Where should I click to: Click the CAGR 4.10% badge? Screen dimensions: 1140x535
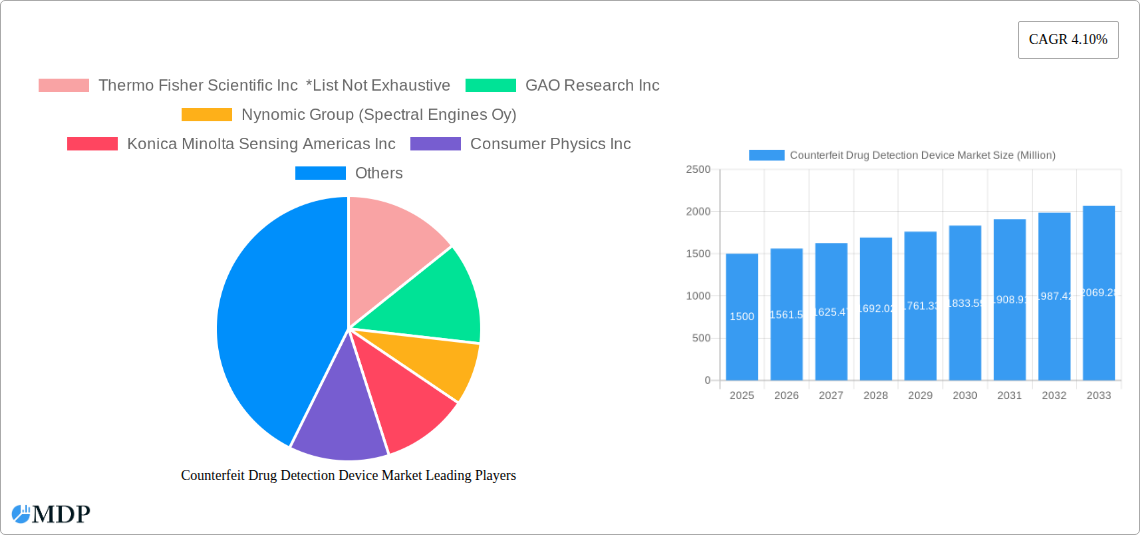click(x=1068, y=40)
